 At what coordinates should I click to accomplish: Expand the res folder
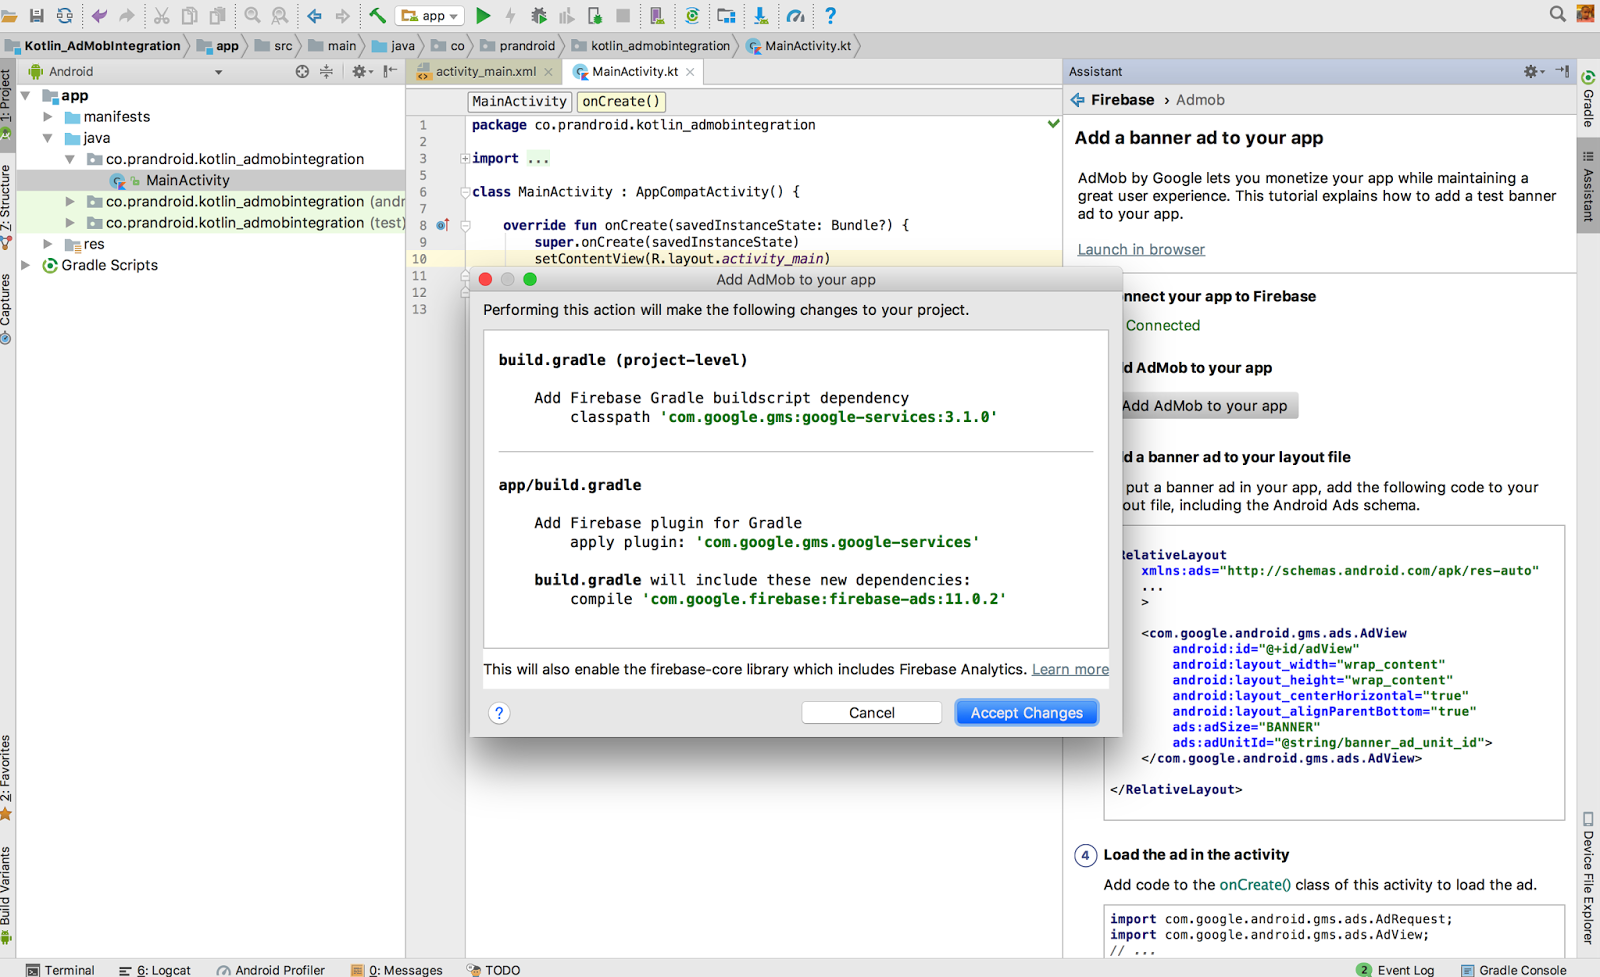pos(48,244)
